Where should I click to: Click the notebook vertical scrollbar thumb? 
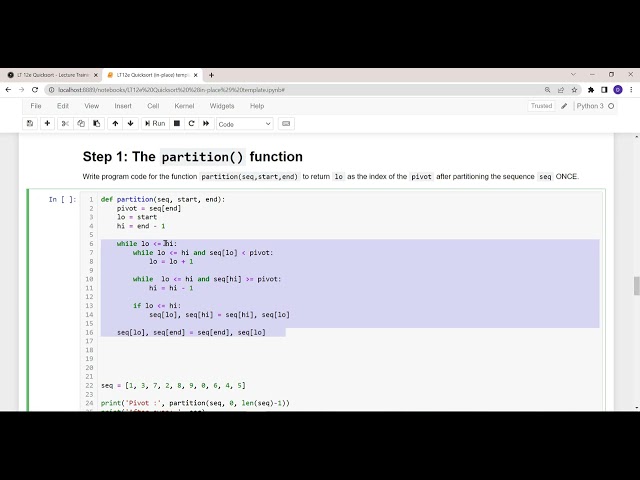click(636, 285)
